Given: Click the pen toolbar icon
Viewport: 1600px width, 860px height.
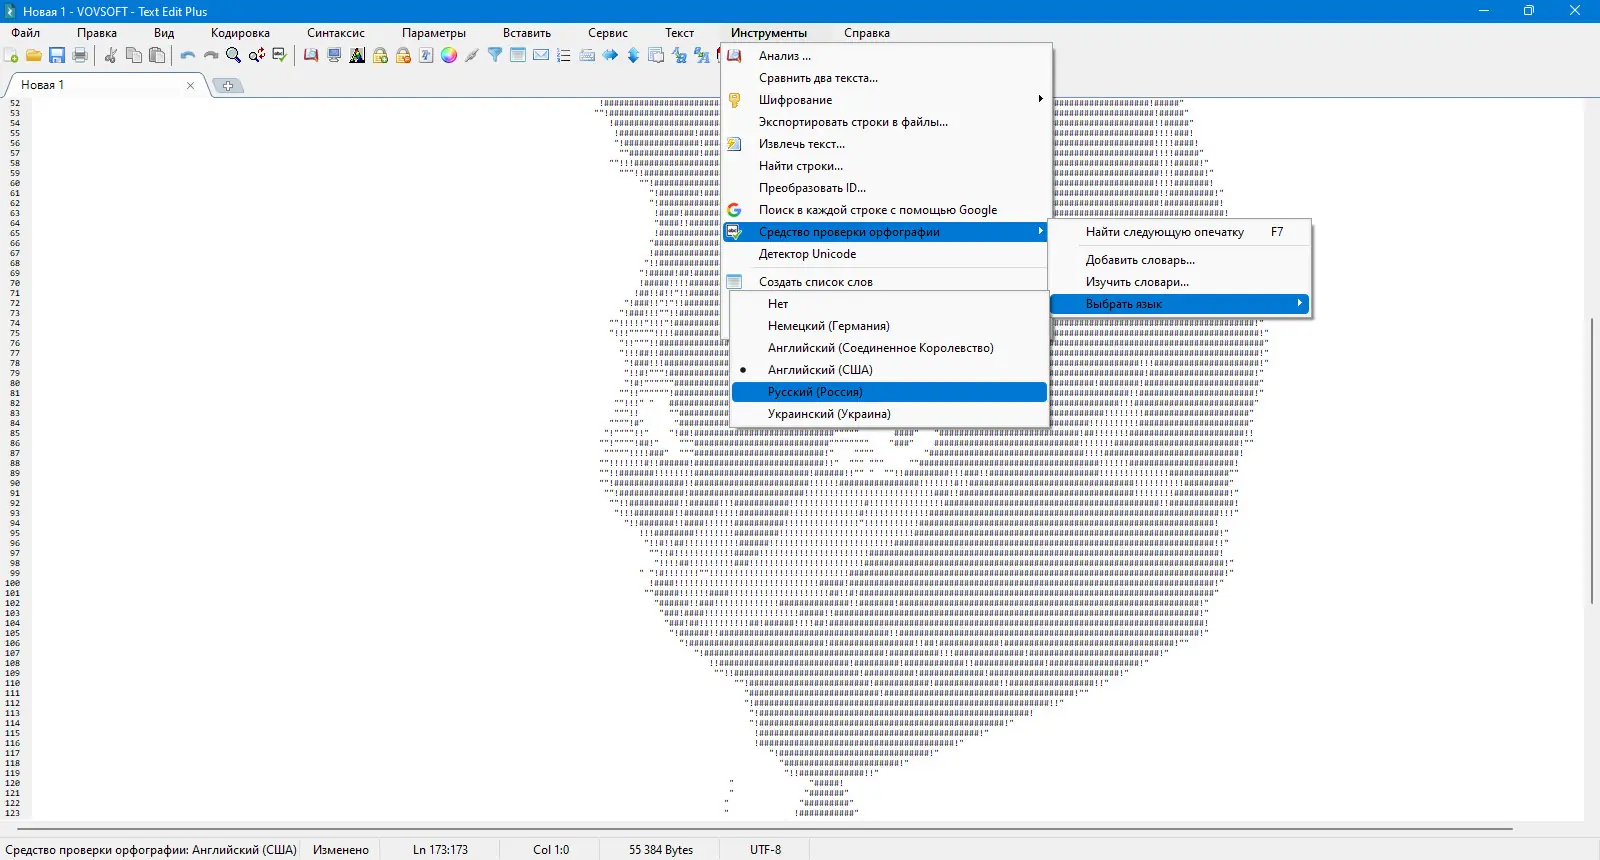Looking at the screenshot, I should [x=472, y=55].
